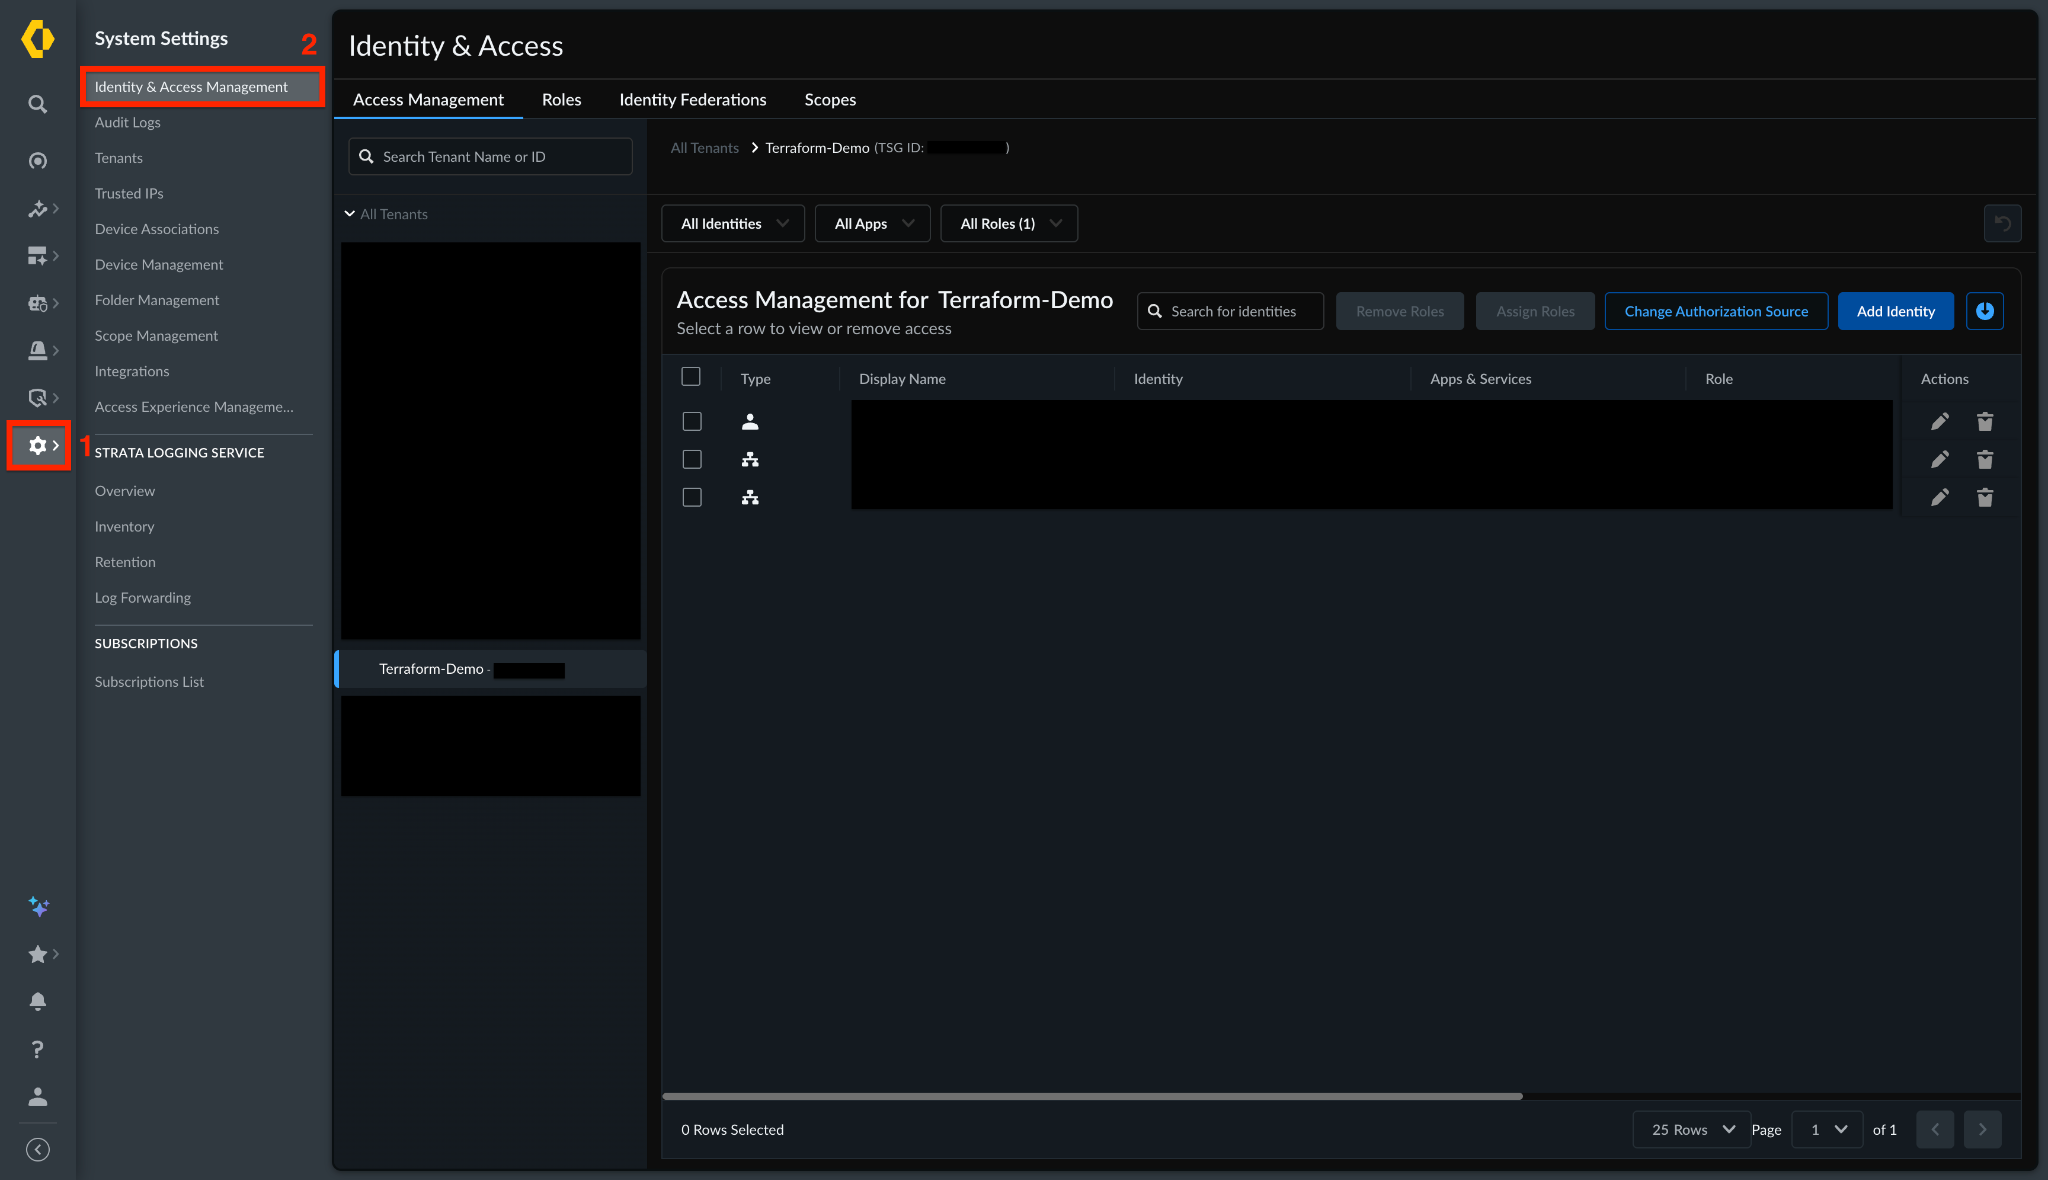
Task: Open Scope Management in System Settings
Action: tap(156, 336)
